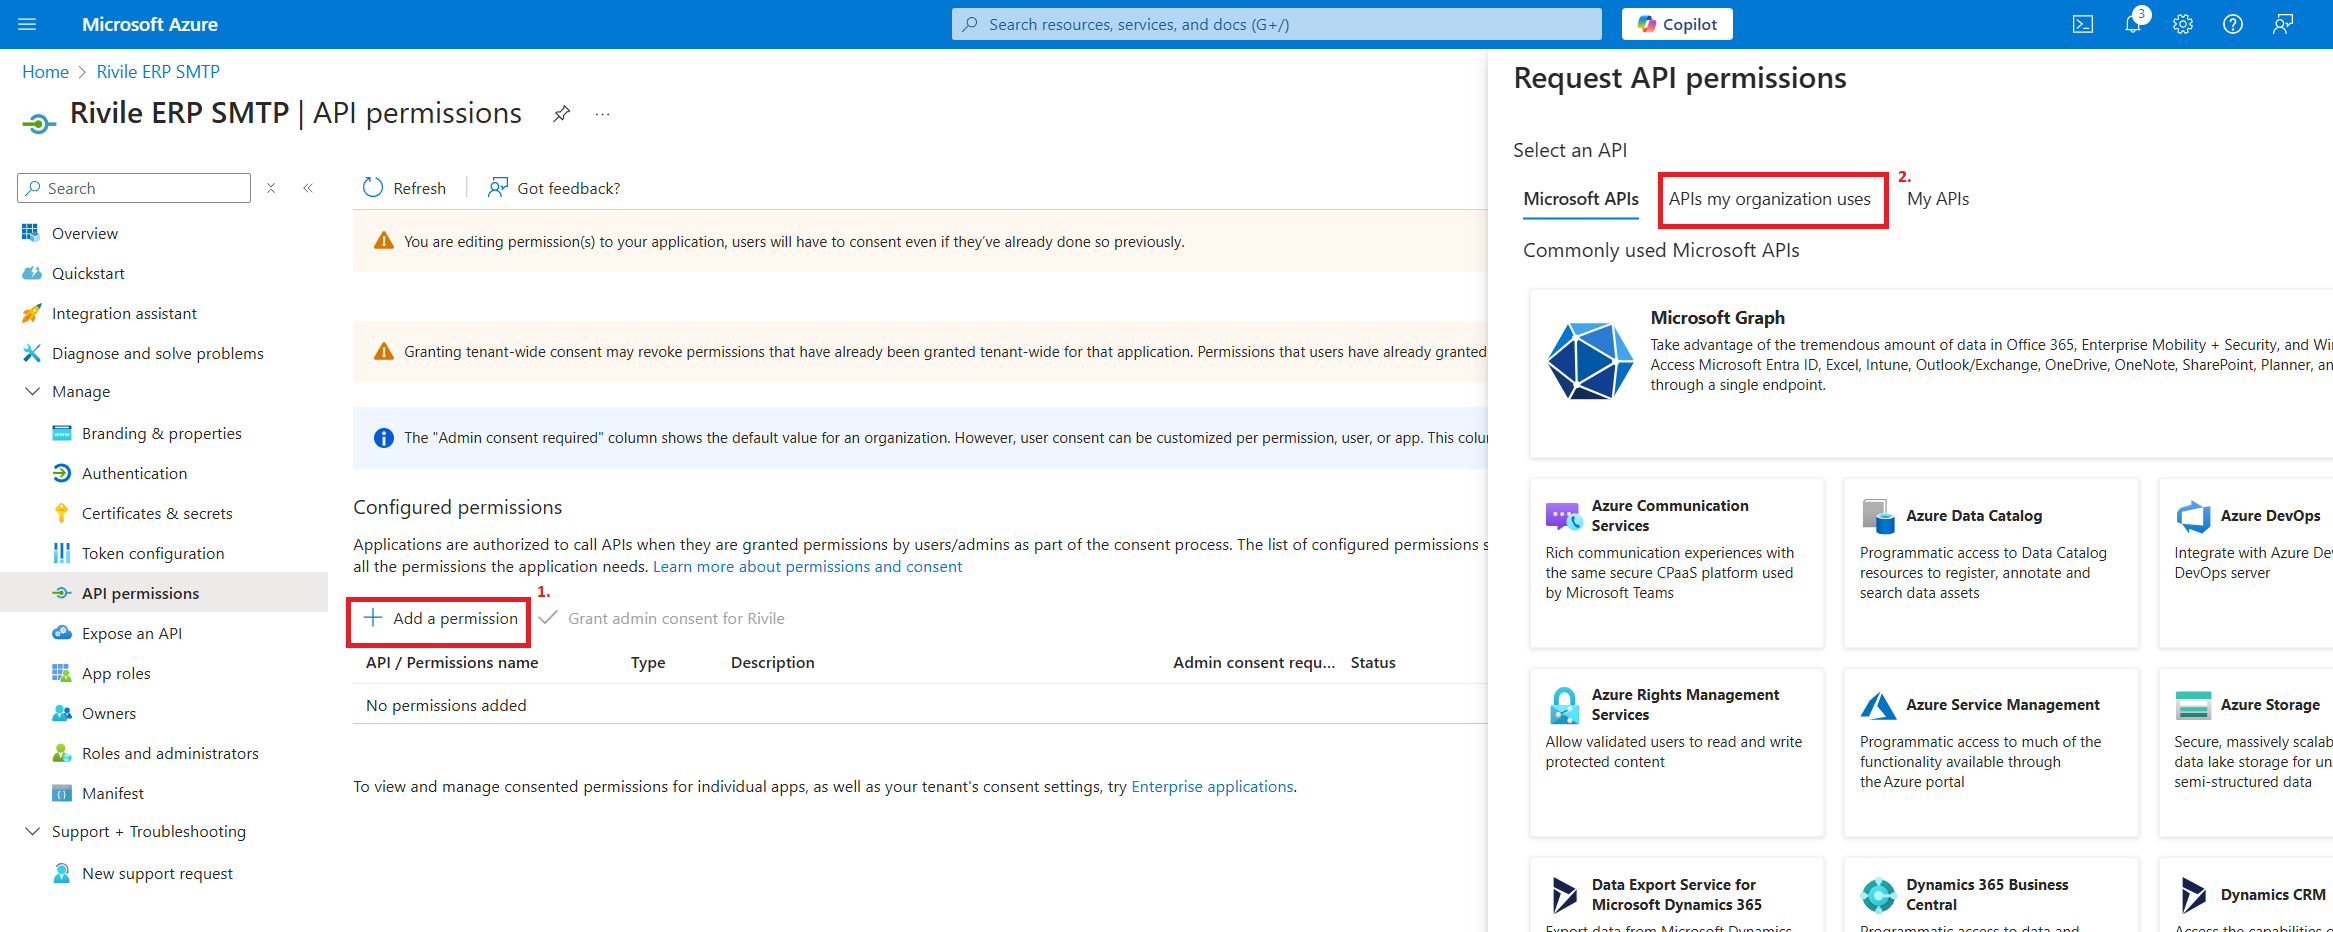Pin the API permissions page
The height and width of the screenshot is (932, 2333).
[x=561, y=114]
